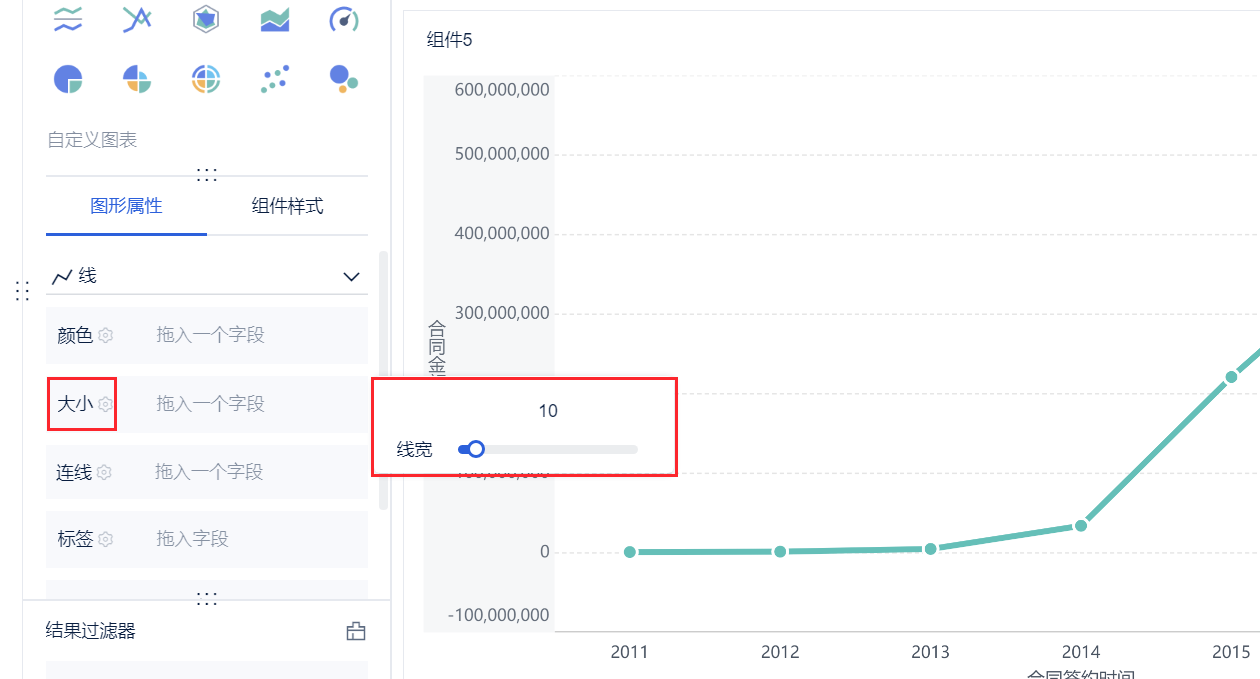1260x679 pixels.
Task: Switch to the 组件样式 tab
Action: [287, 206]
